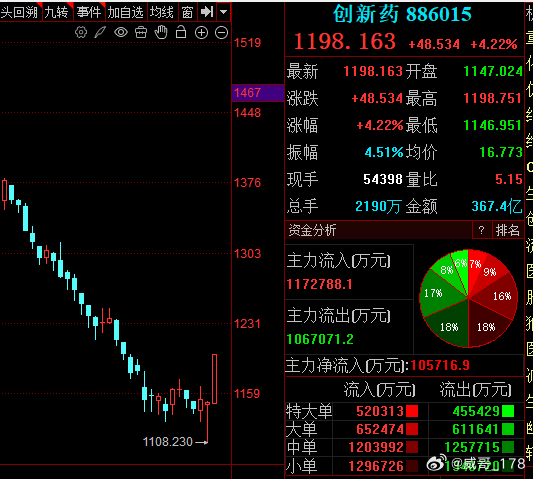Click the 特大单 outflow green swatch
The width and height of the screenshot is (533, 479).
(508, 411)
